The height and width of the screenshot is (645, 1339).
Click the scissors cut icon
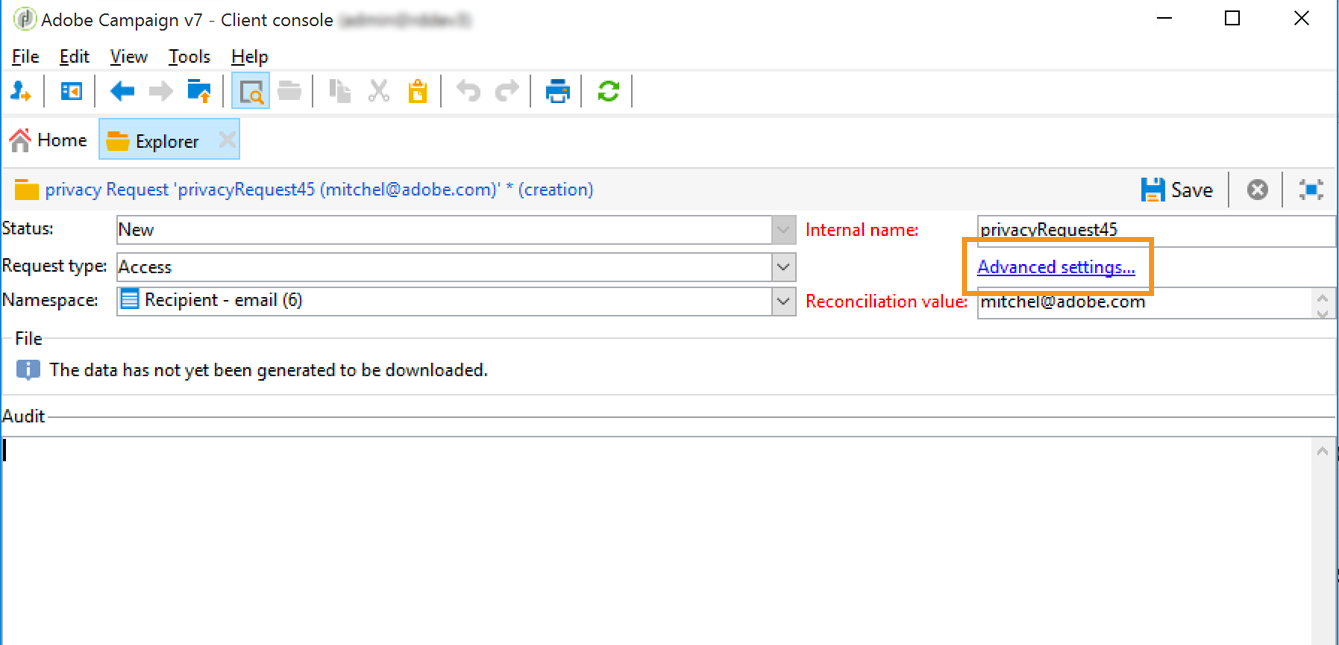click(379, 92)
